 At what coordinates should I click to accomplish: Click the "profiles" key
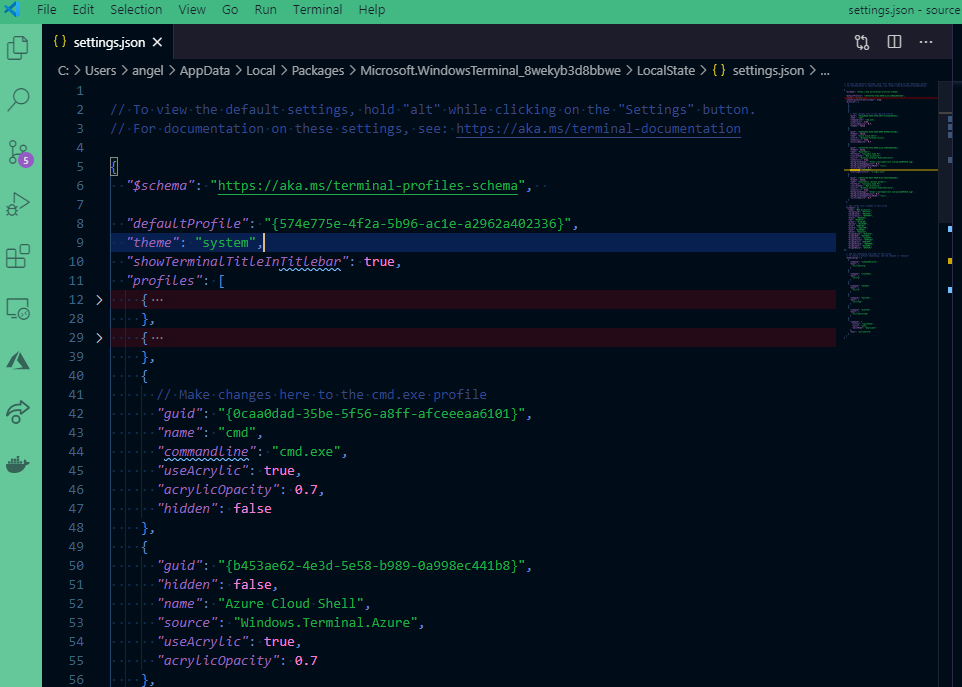coord(164,280)
